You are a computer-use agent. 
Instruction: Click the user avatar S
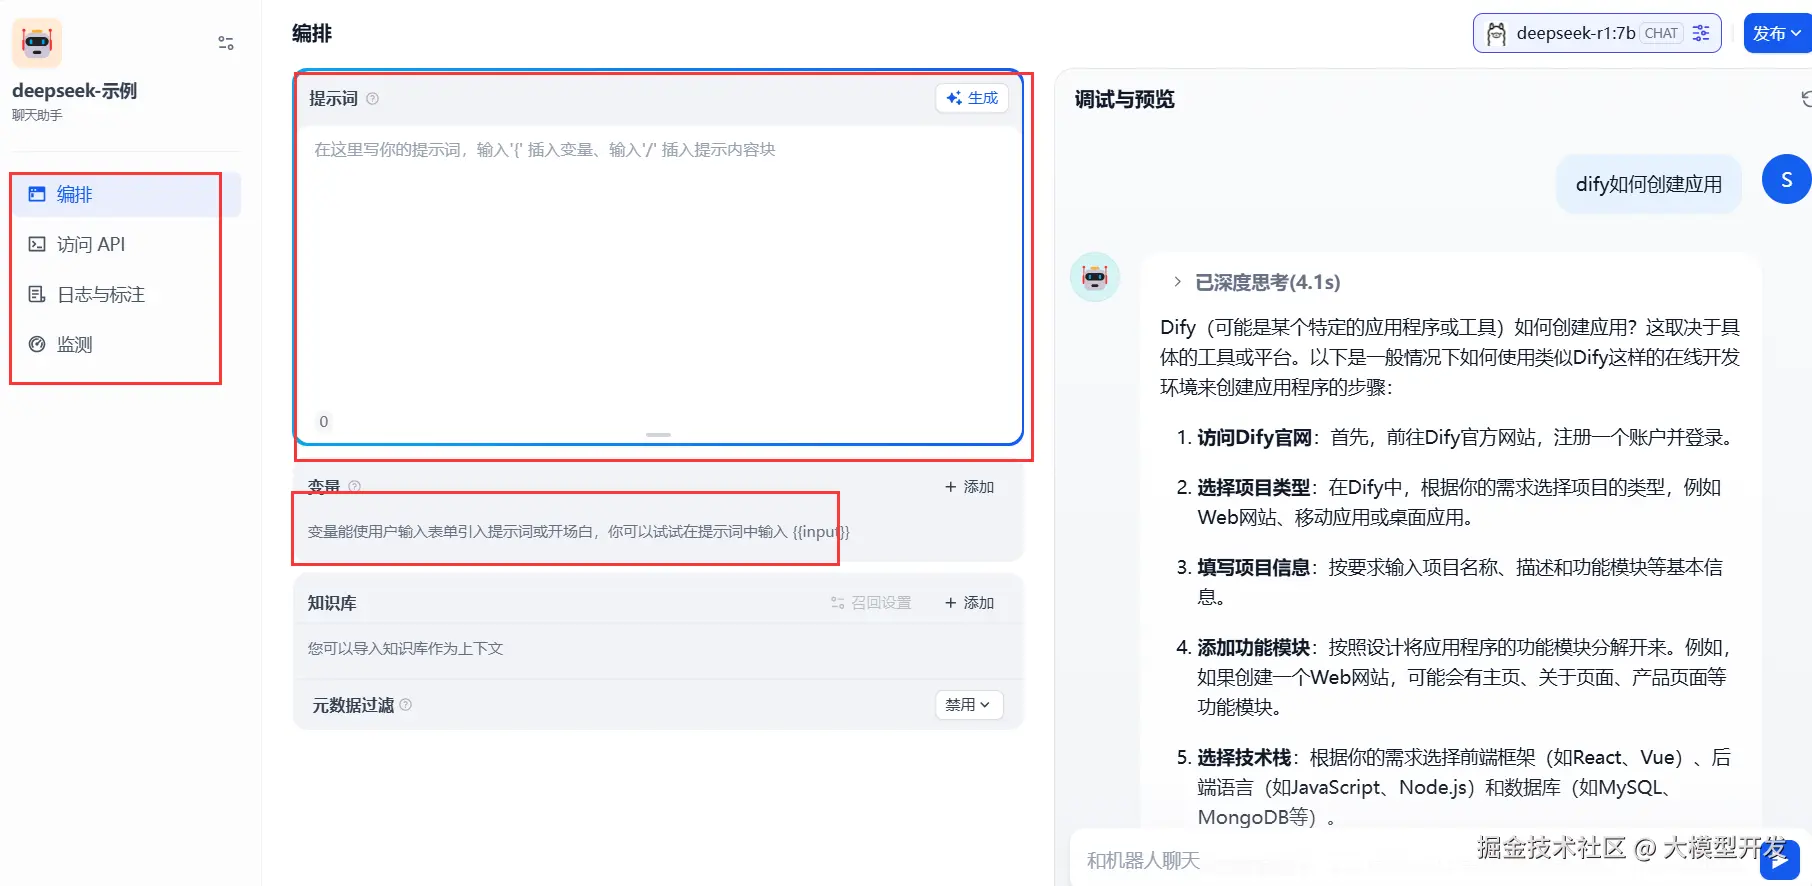coord(1786,180)
